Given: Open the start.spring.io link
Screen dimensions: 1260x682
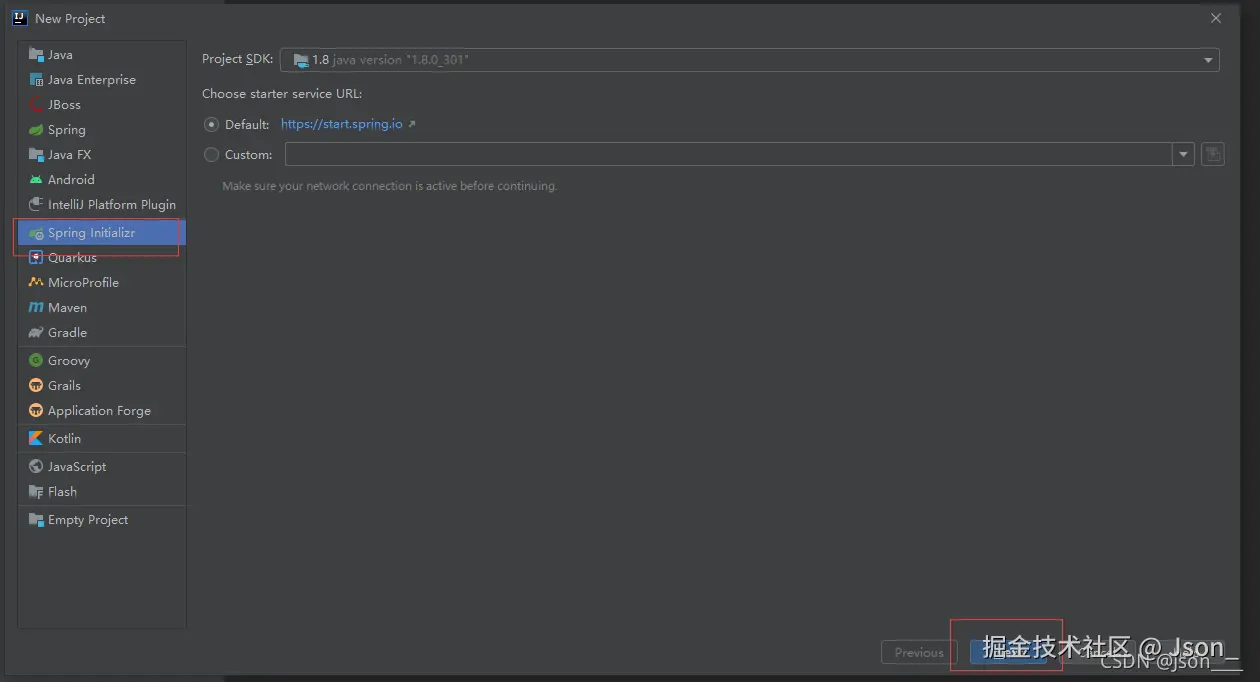Looking at the screenshot, I should pyautogui.click(x=342, y=124).
